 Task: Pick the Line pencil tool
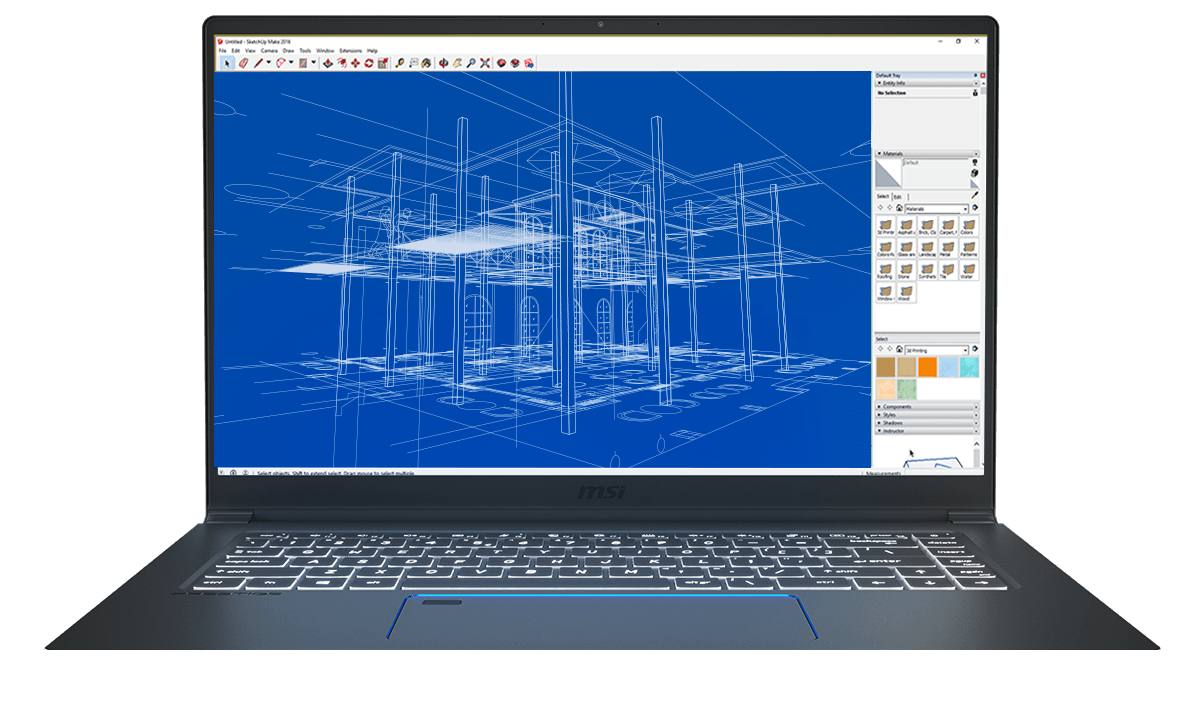(258, 62)
